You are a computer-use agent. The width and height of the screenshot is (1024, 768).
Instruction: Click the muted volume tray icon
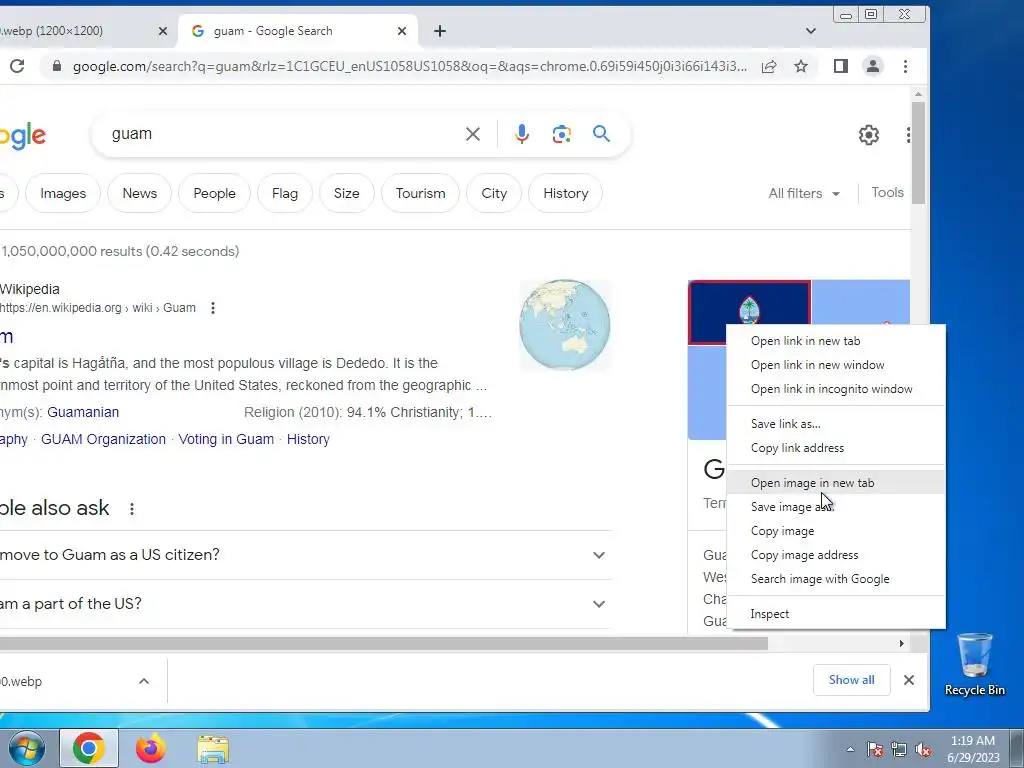click(x=923, y=750)
